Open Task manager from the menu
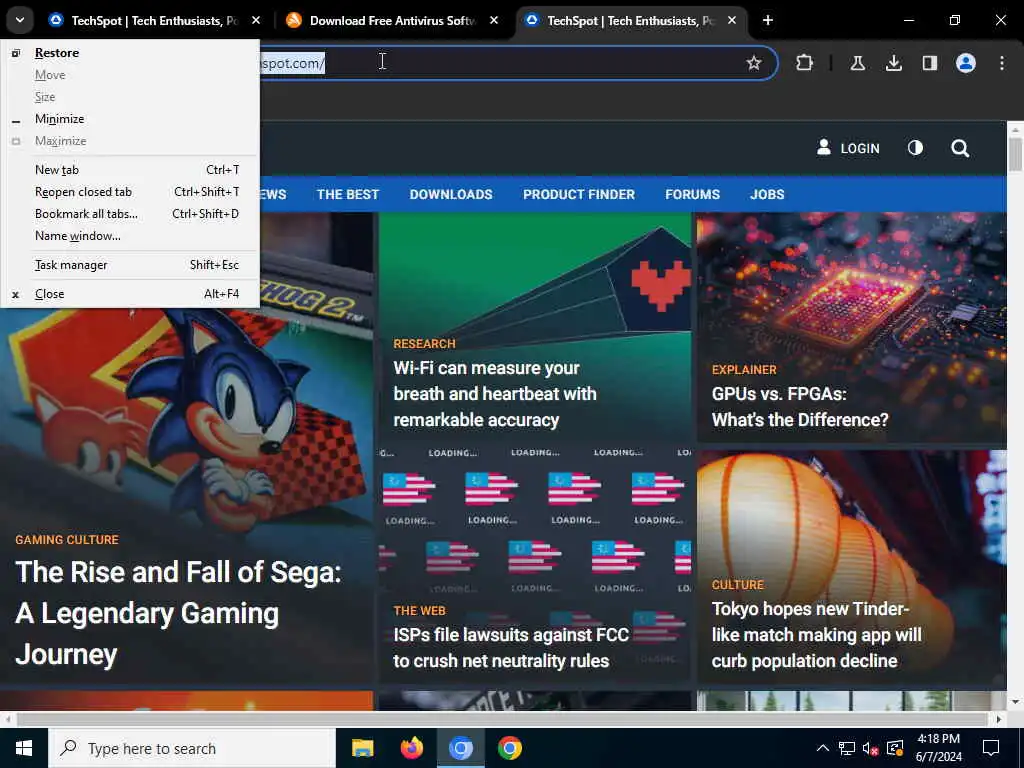This screenshot has height=768, width=1024. coord(130,264)
